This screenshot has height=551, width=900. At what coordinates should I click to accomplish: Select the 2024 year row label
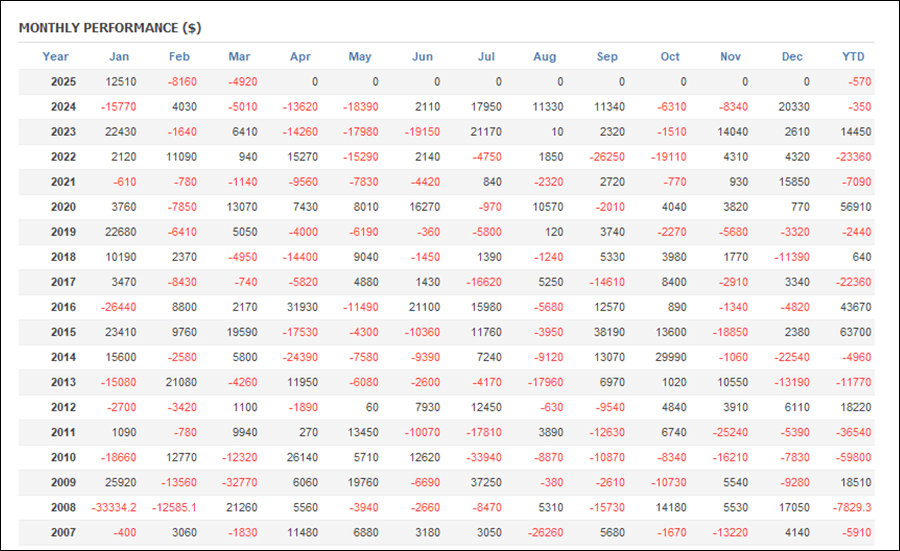tap(63, 107)
